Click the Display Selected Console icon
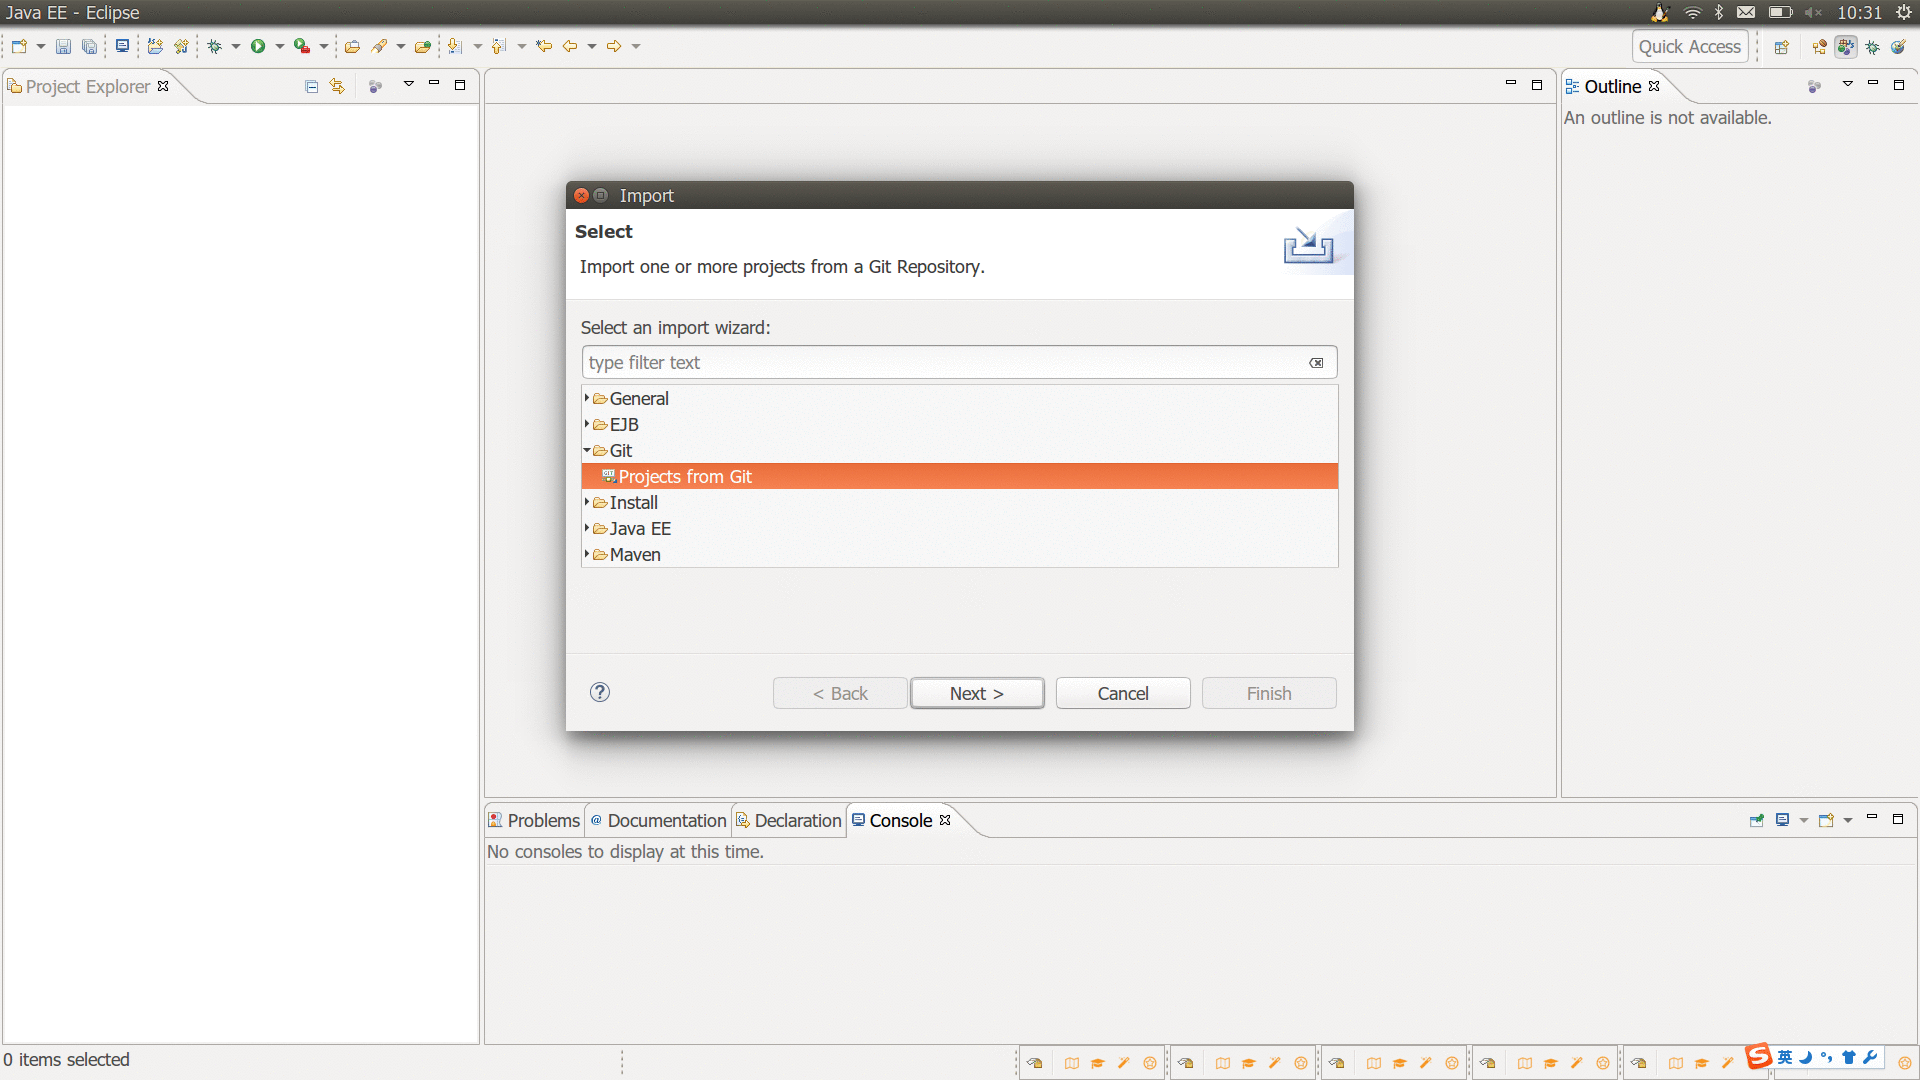1920x1080 pixels. click(x=1782, y=820)
